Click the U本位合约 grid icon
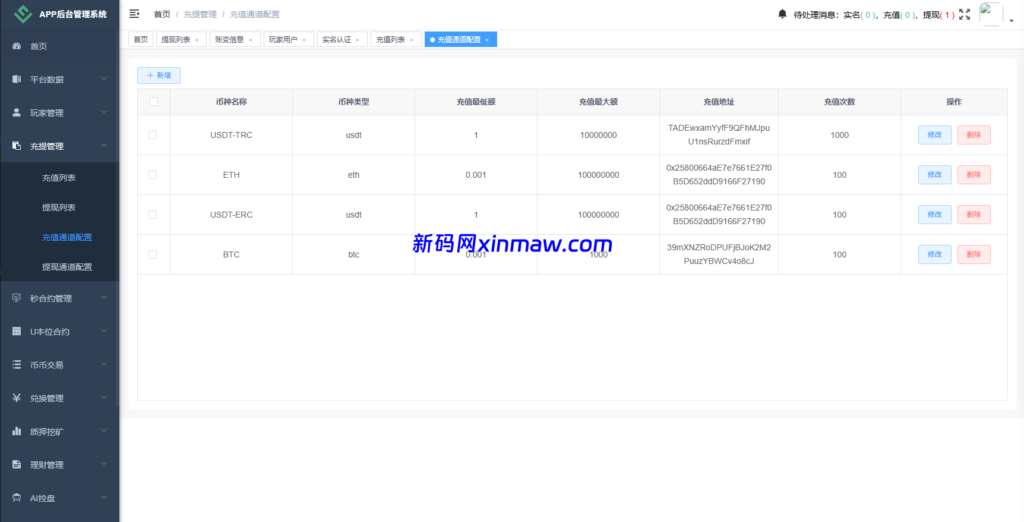 pyautogui.click(x=17, y=331)
